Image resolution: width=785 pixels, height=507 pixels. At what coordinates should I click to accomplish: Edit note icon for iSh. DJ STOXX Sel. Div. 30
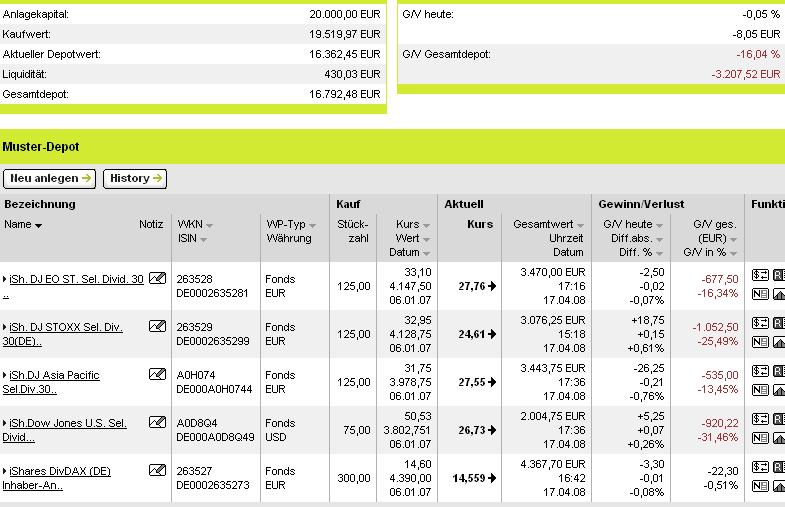coord(157,326)
